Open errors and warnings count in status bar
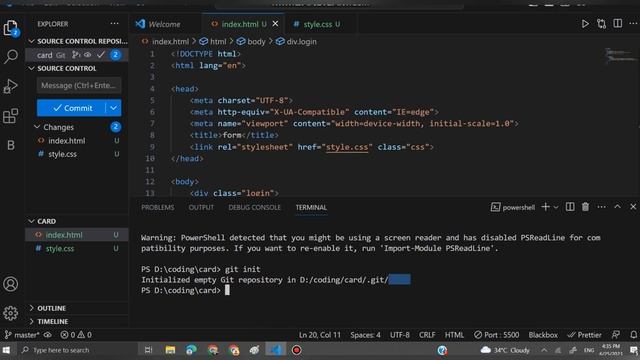This screenshot has height=360, width=640. coord(76,335)
